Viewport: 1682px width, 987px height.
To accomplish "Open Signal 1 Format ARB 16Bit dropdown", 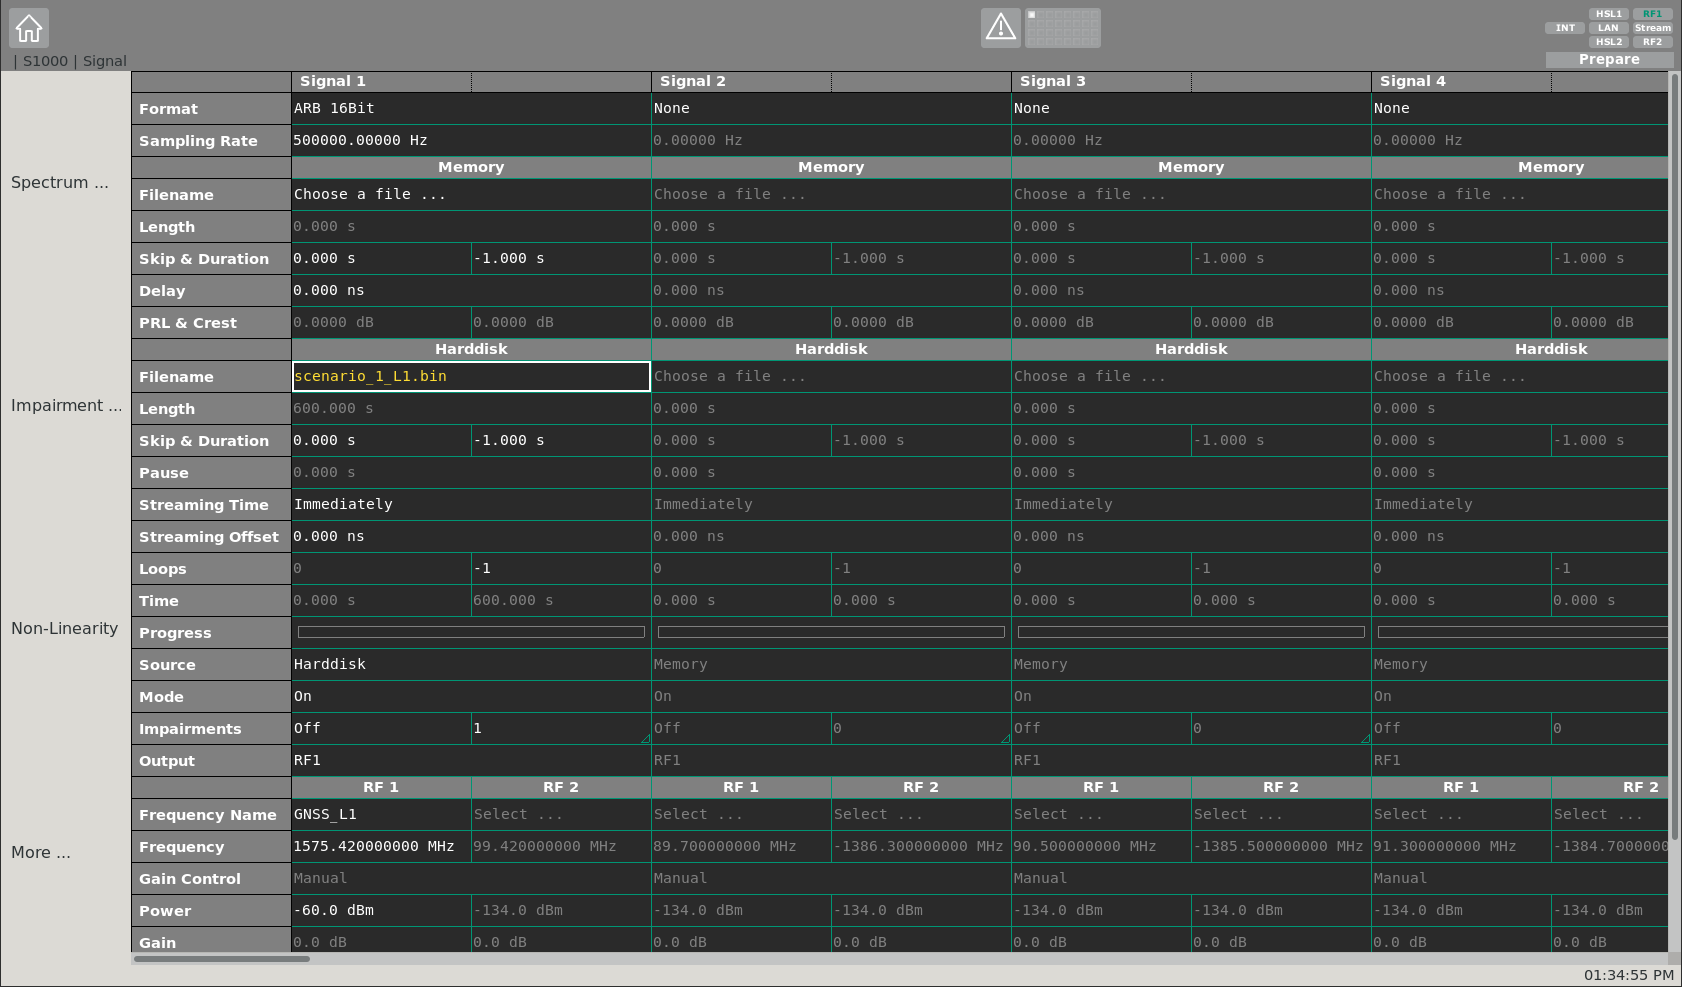I will pyautogui.click(x=470, y=109).
